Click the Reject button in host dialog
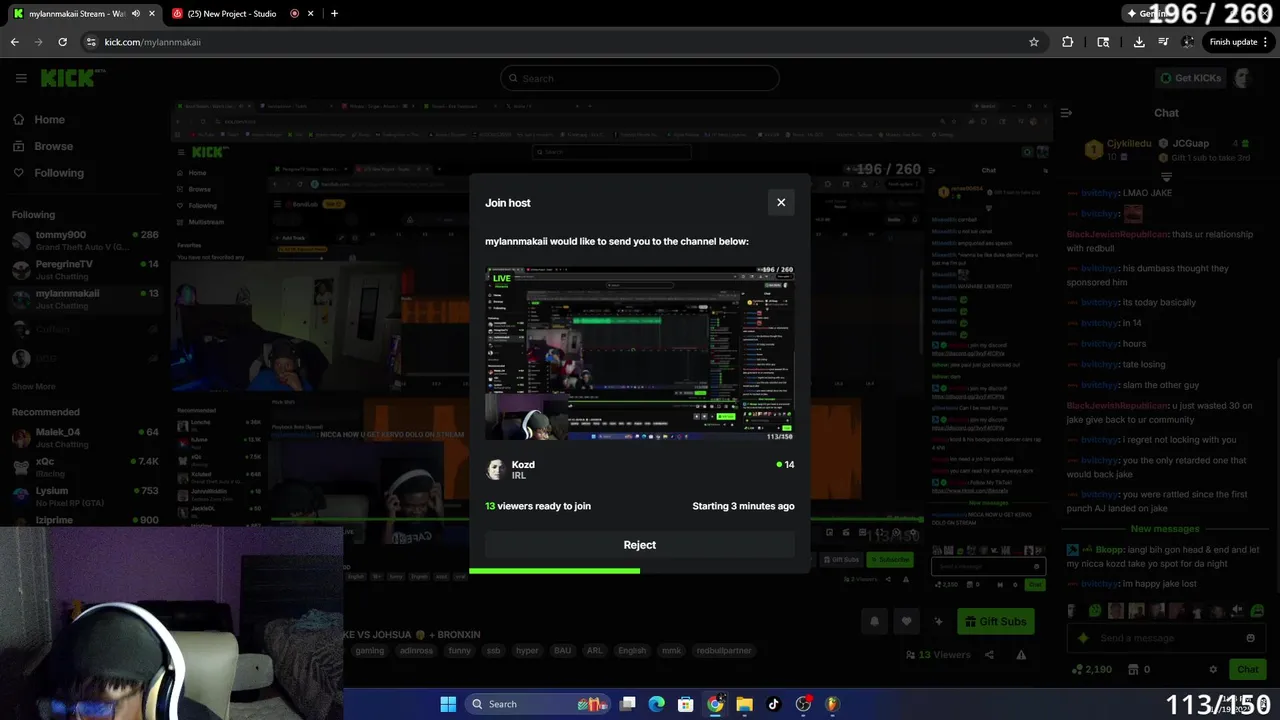The width and height of the screenshot is (1280, 720). 640,545
